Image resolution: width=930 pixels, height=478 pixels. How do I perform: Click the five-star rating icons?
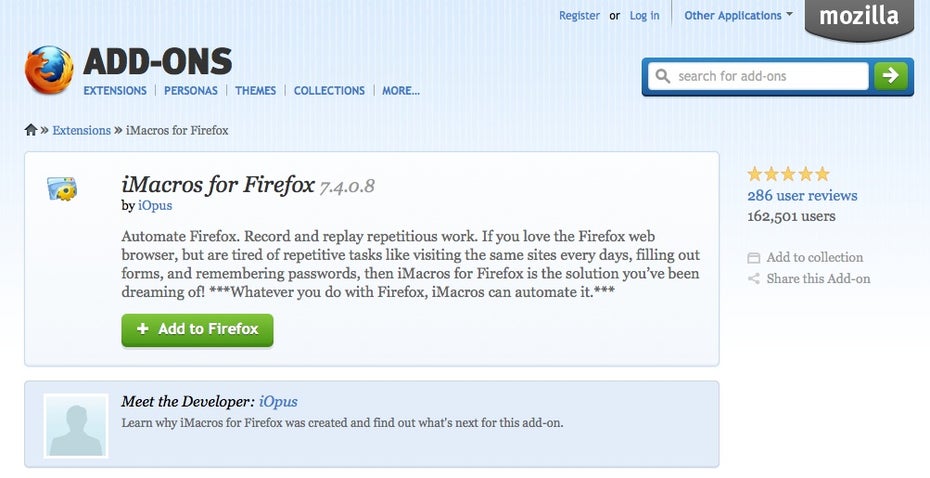click(x=788, y=174)
